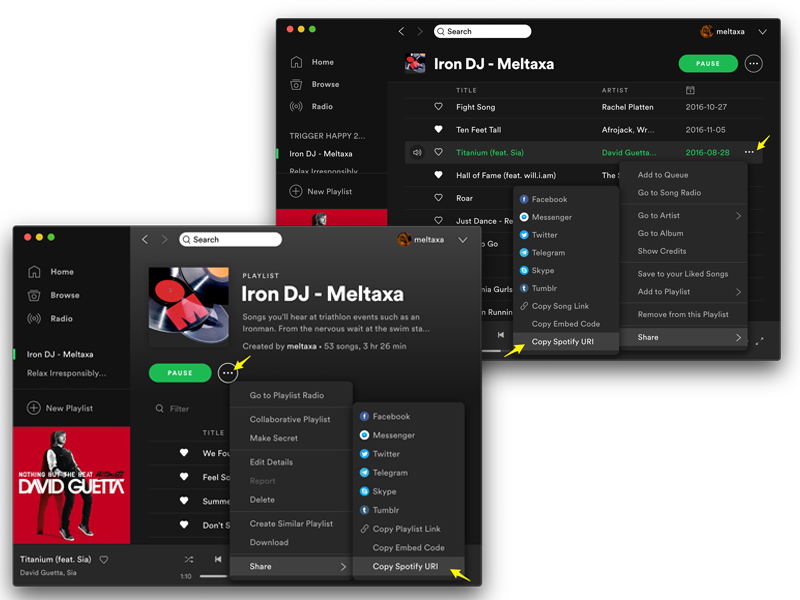Like Just Dance heart icon
800x600 pixels.
pyautogui.click(x=438, y=220)
